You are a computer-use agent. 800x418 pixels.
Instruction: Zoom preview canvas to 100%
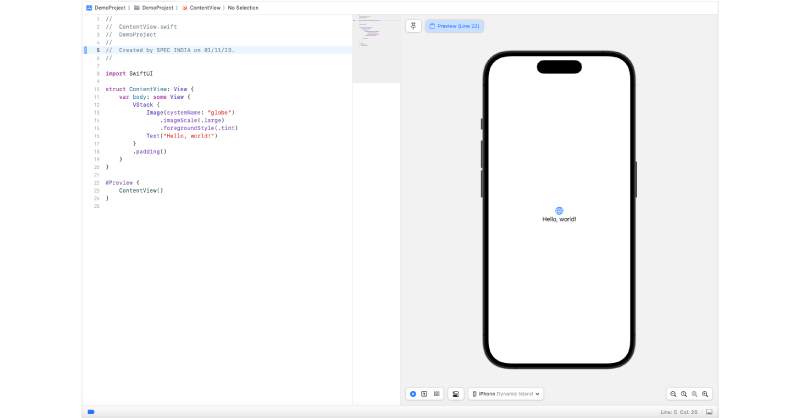[x=684, y=394]
